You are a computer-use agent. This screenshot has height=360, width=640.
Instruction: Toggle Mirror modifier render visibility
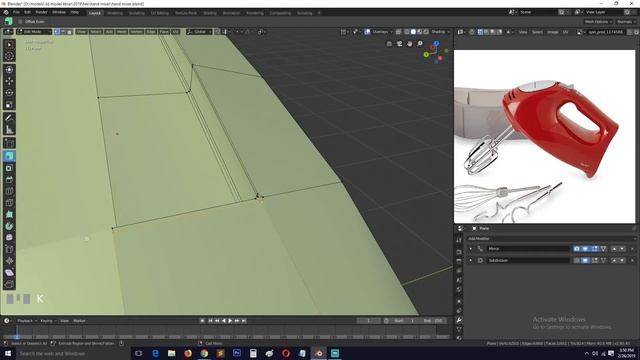point(577,249)
